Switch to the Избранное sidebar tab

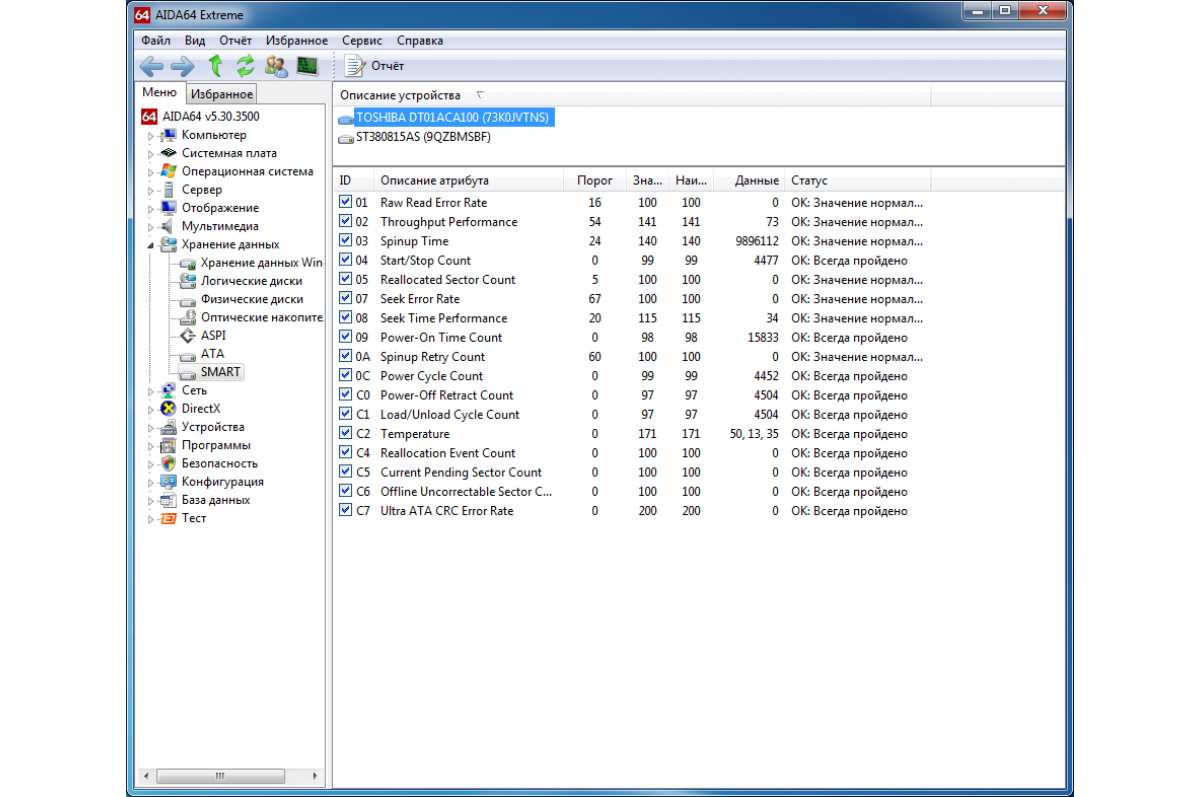[x=222, y=94]
